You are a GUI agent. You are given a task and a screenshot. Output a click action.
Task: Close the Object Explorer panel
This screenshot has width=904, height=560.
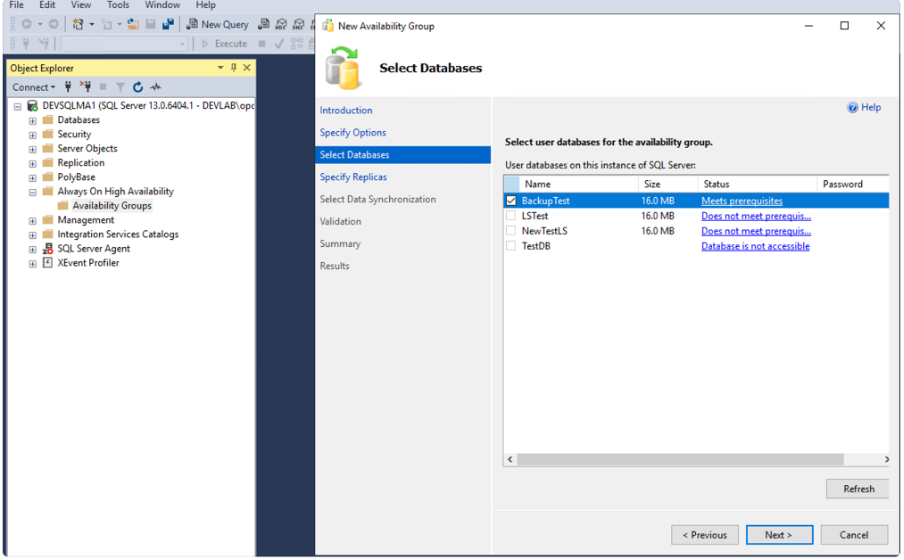(x=247, y=67)
